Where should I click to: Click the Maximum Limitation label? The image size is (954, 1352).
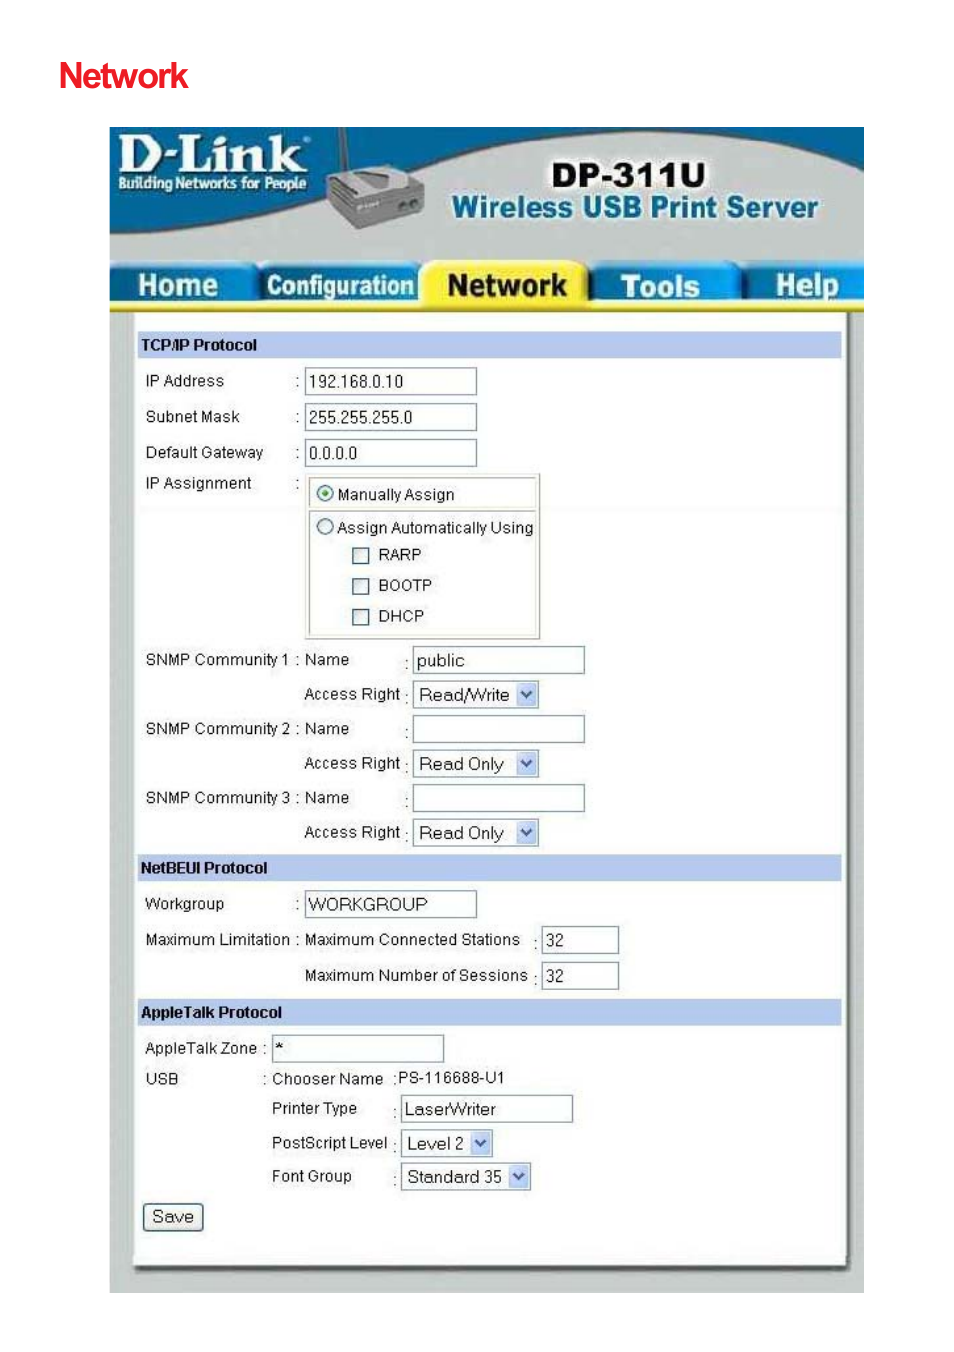pyautogui.click(x=217, y=940)
